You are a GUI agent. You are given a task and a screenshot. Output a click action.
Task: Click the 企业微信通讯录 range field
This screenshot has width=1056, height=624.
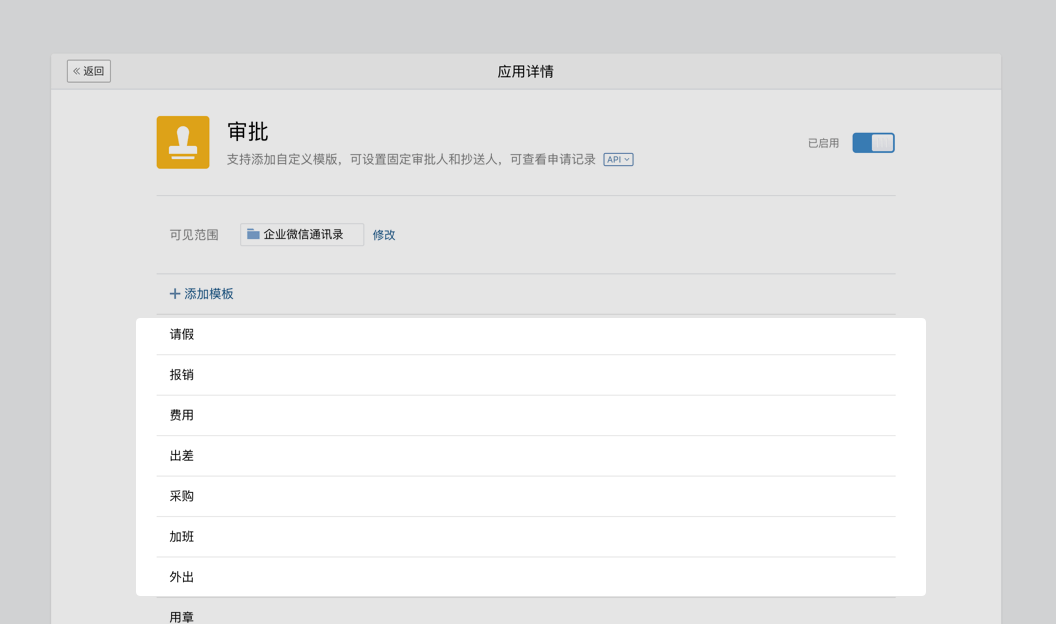coord(302,234)
